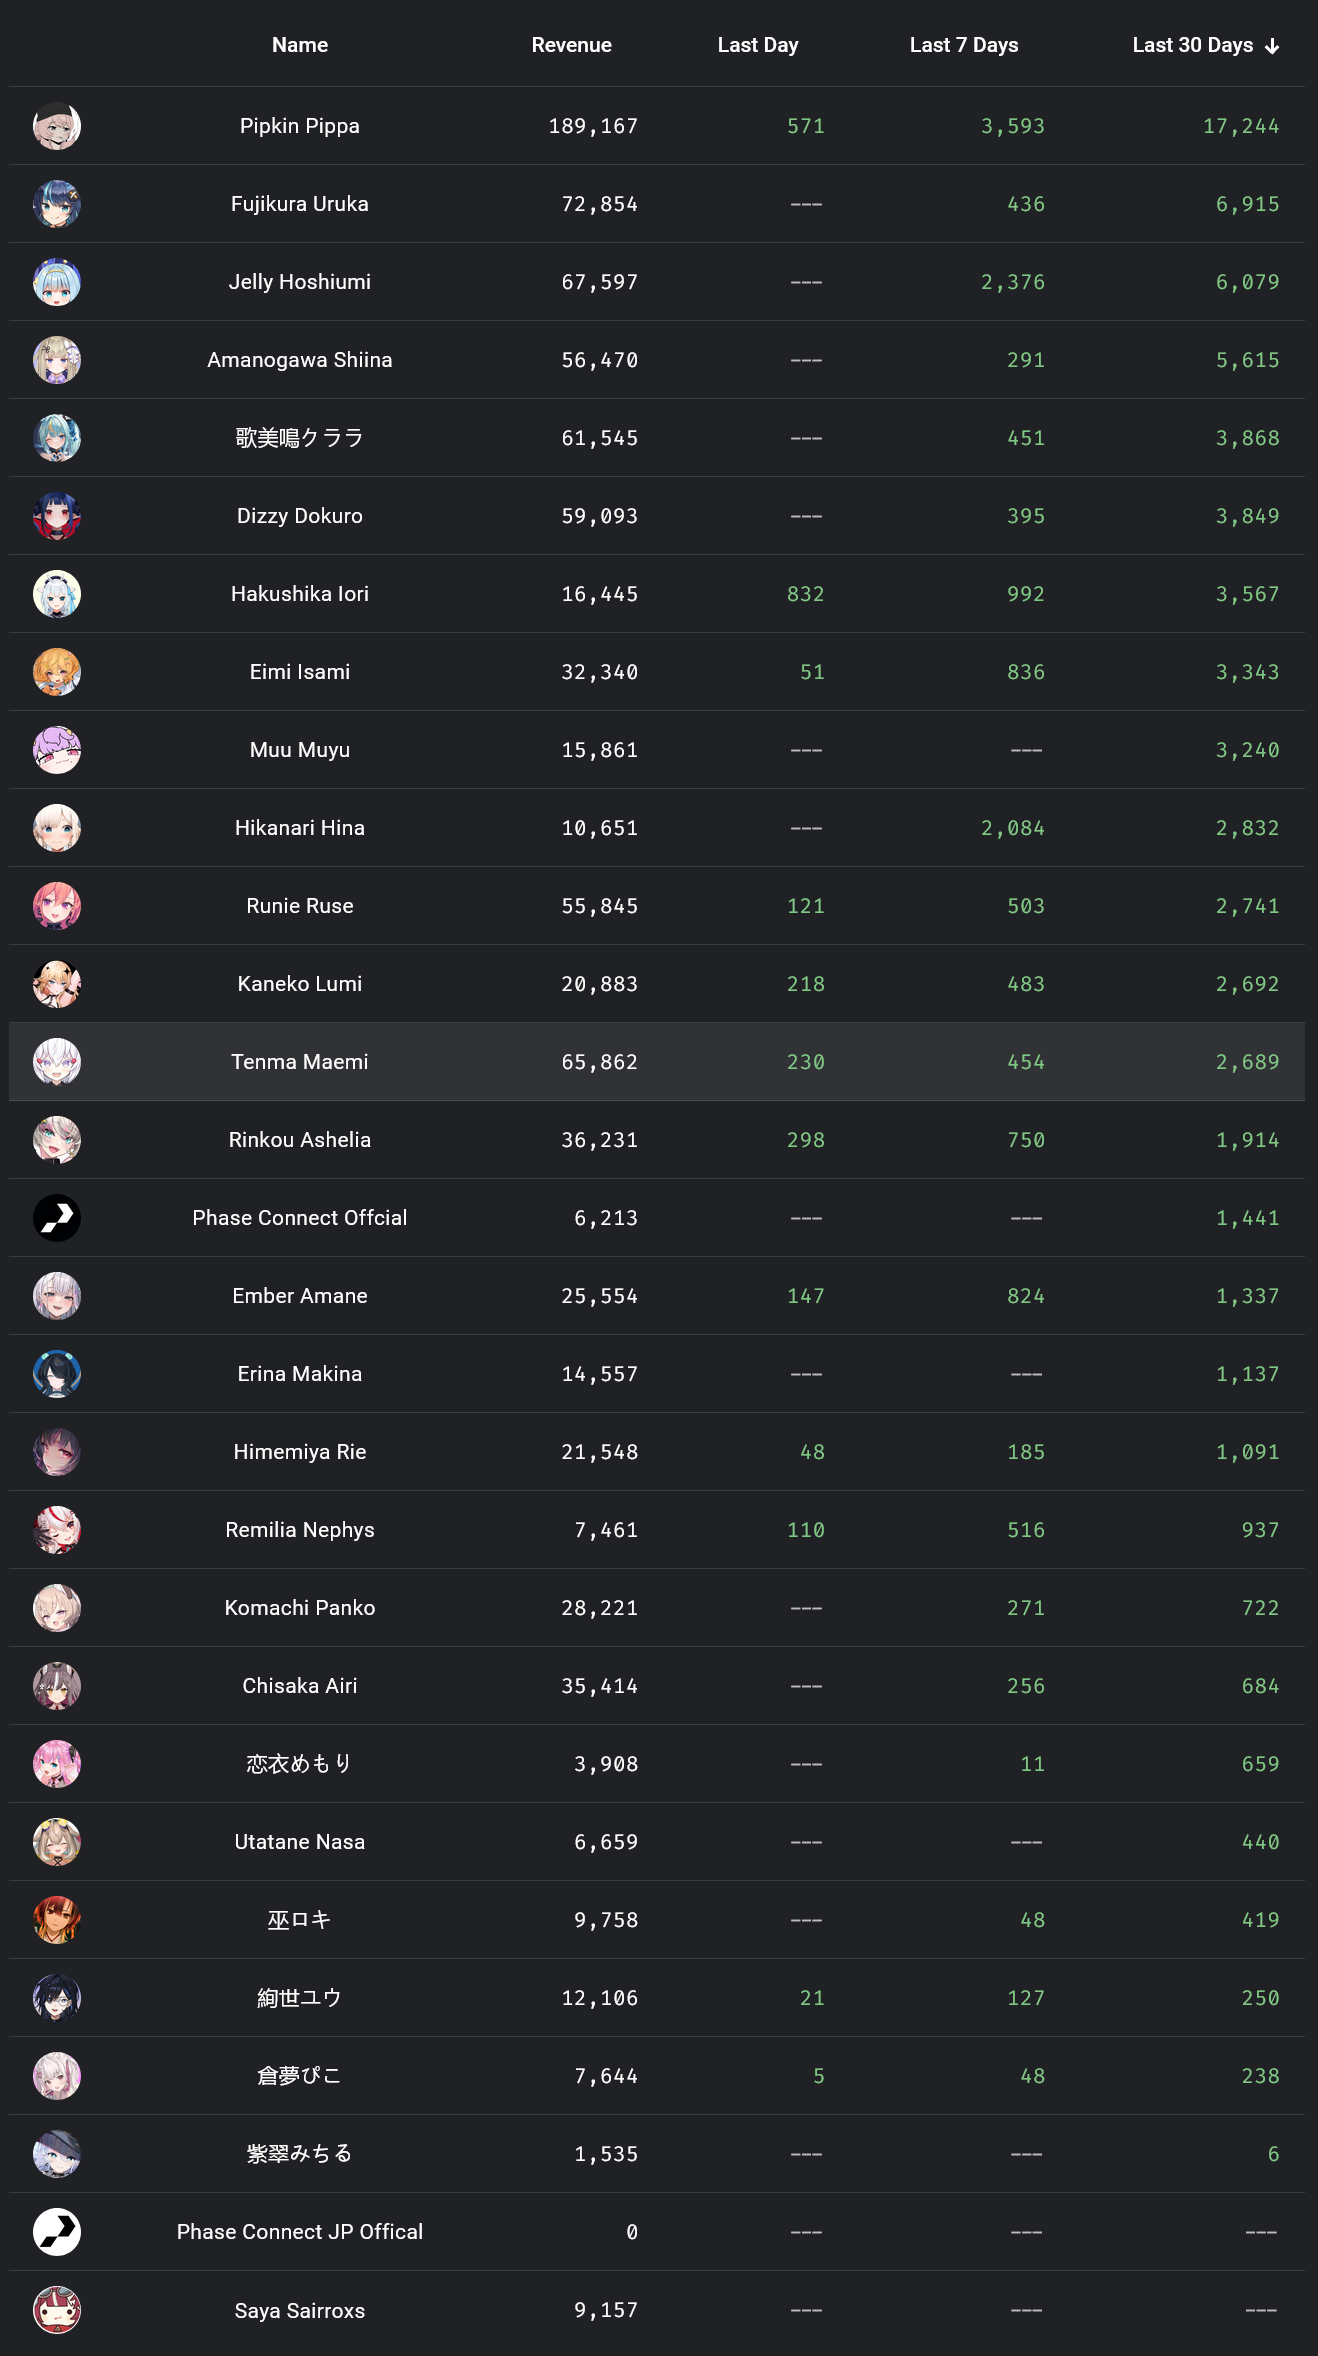Click Runie Ruse's pink avatar
The width and height of the screenshot is (1318, 2356).
[57, 906]
